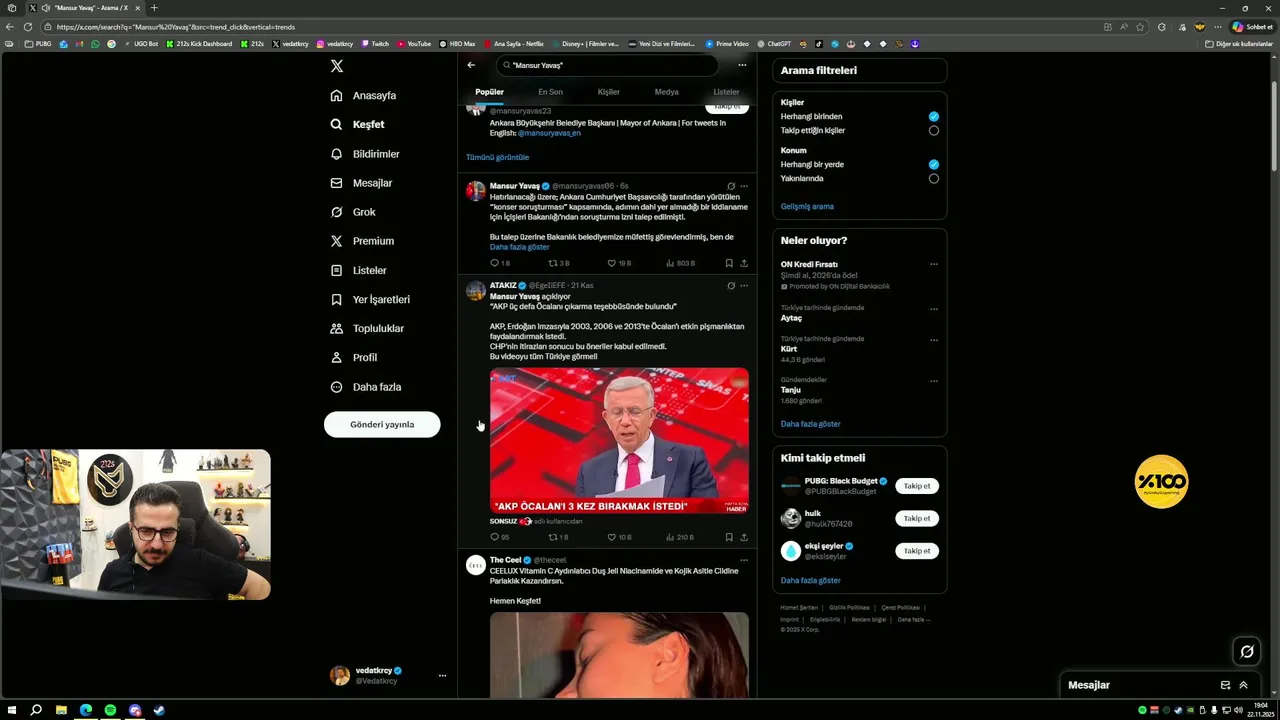
Task: Click the search field with Mansur Yavaş
Action: point(608,65)
